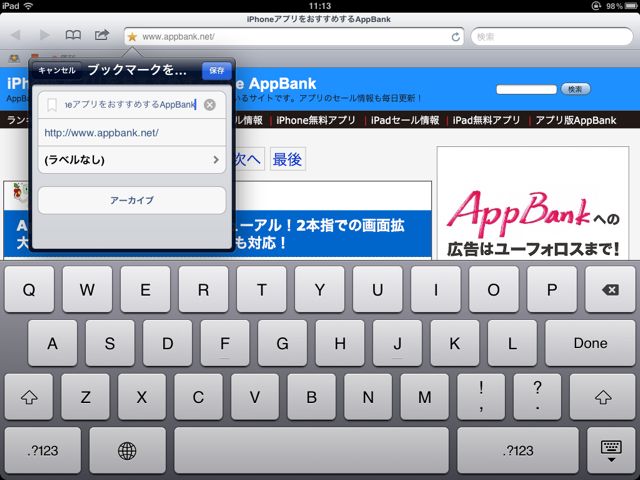This screenshot has width=640, height=480.
Task: Tap the 次へ pagination link
Action: point(248,159)
